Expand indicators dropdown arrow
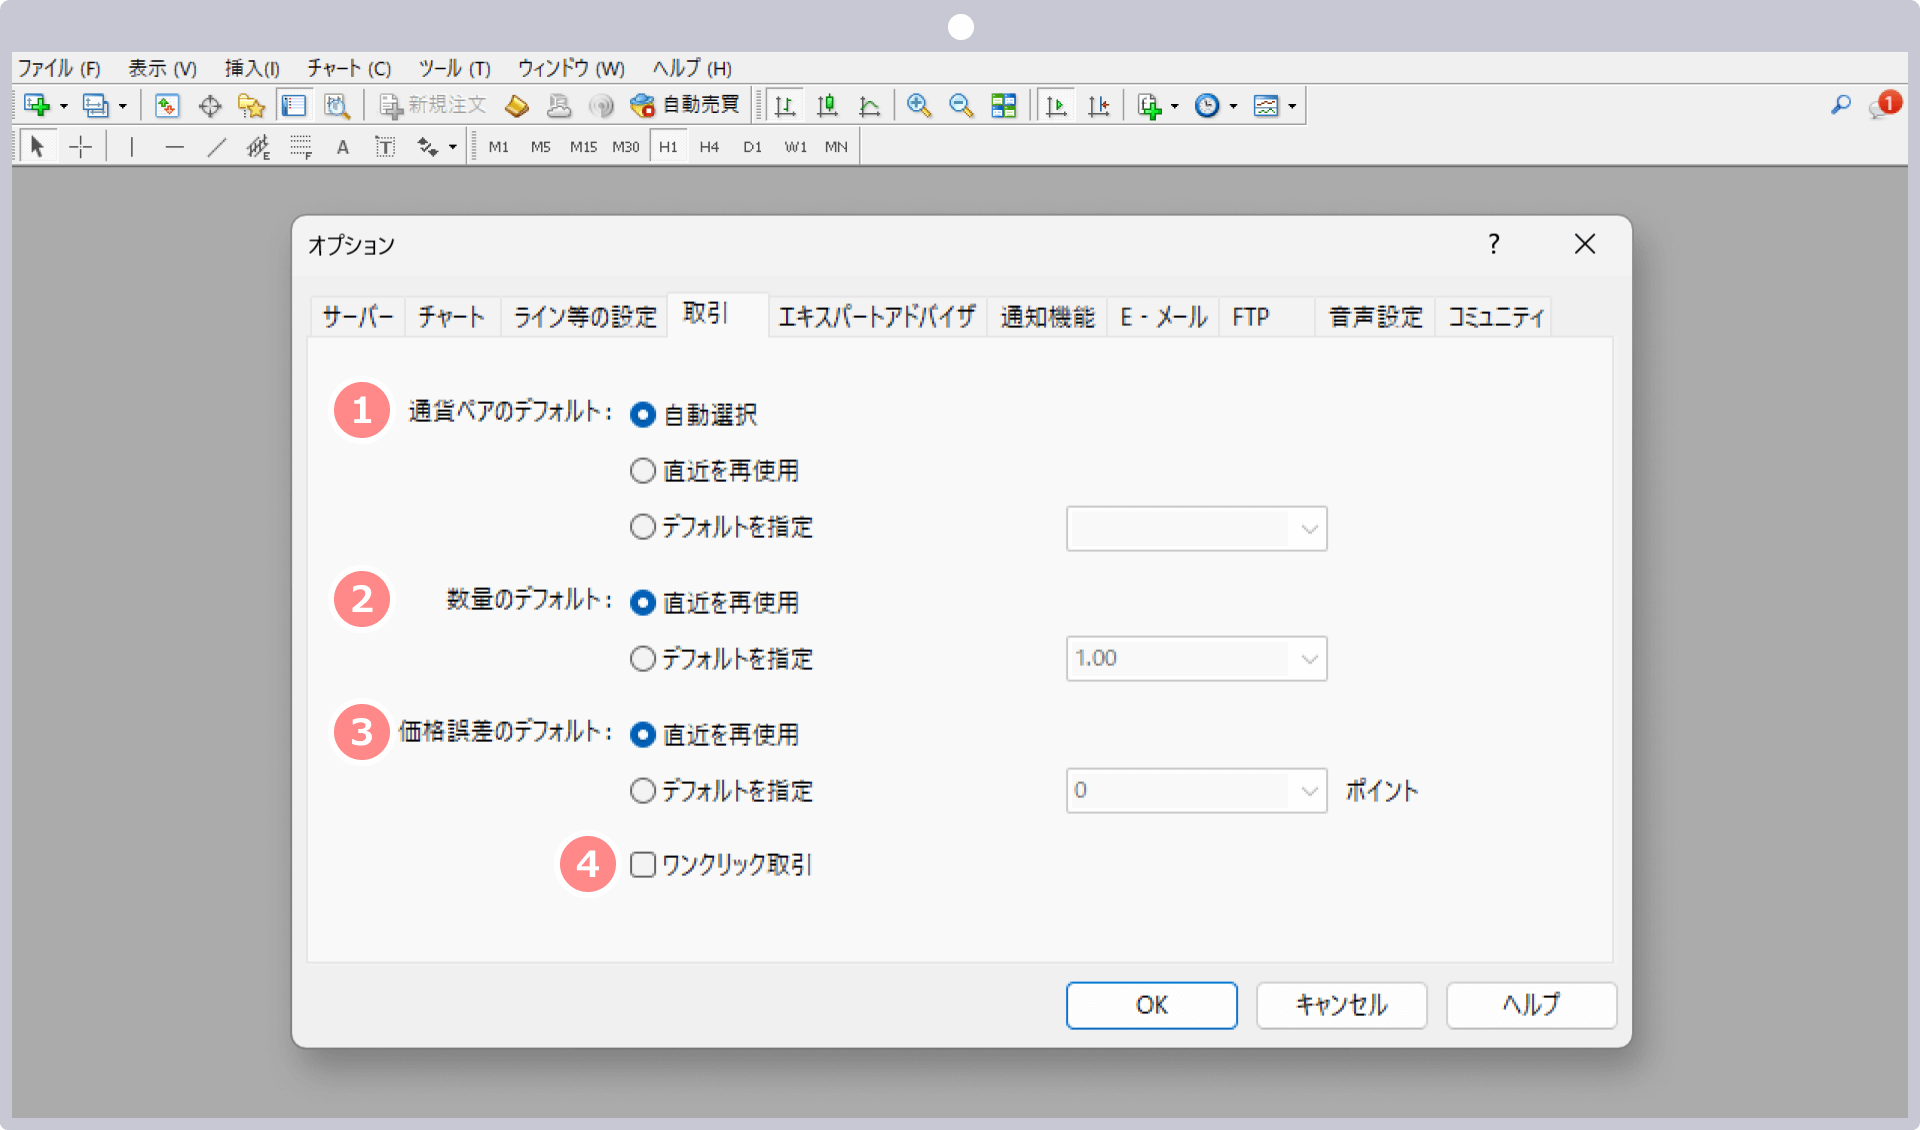The image size is (1920, 1130). [1174, 106]
